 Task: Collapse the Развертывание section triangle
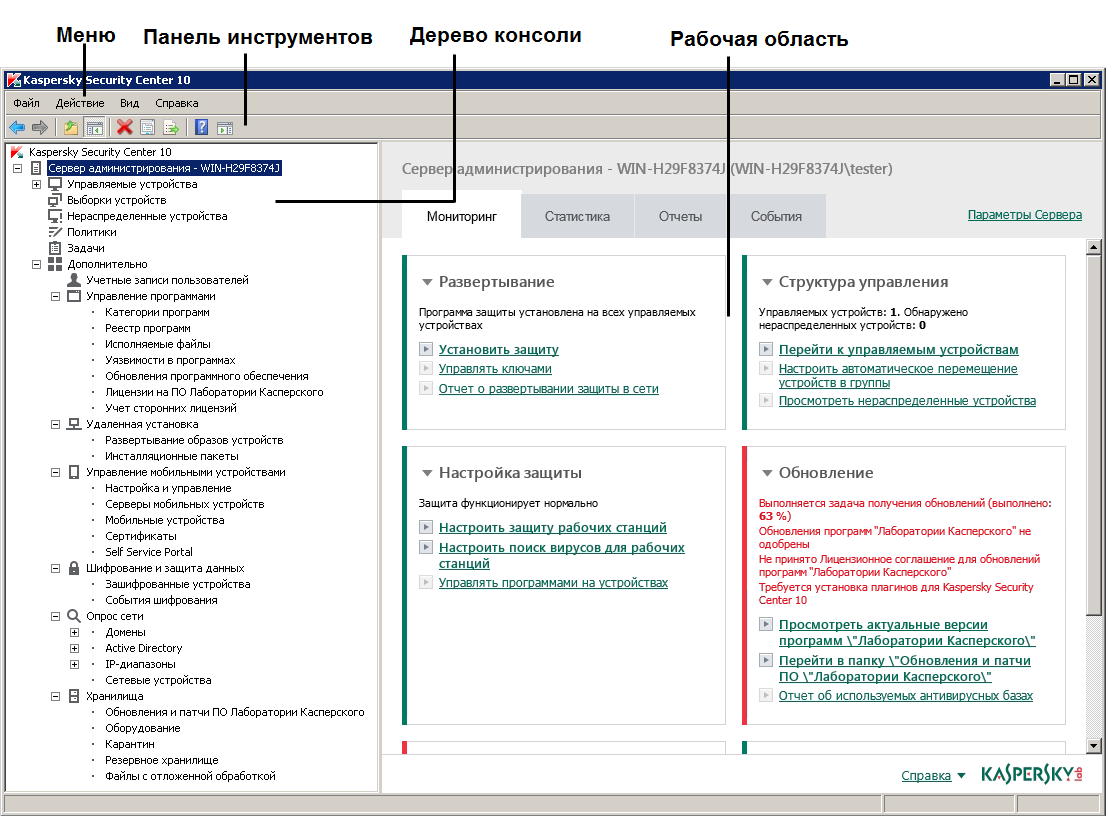click(x=427, y=282)
